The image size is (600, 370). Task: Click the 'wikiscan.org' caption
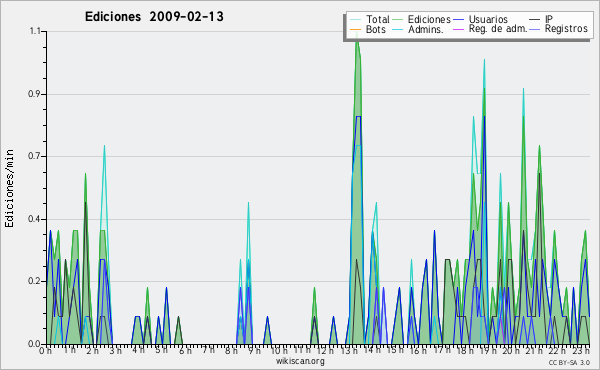tap(300, 361)
